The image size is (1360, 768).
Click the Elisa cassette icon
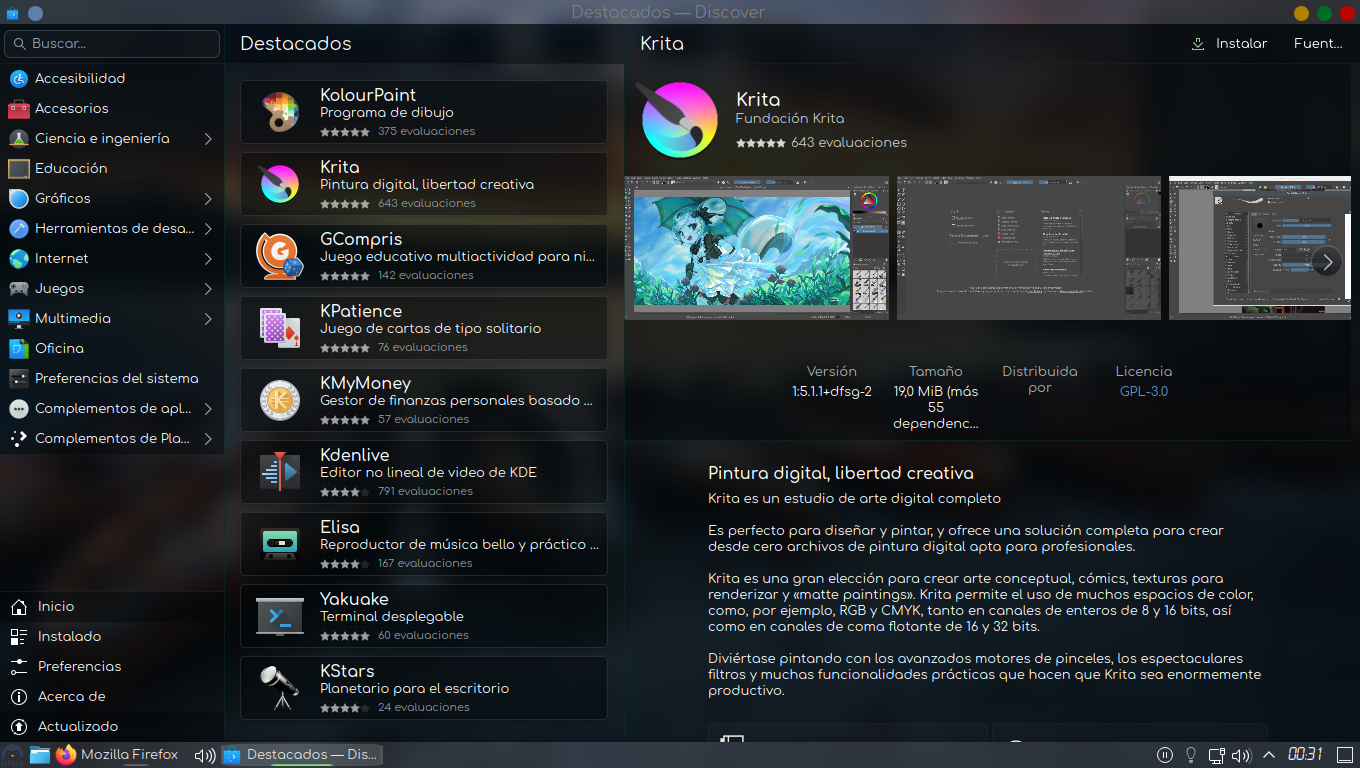click(279, 544)
